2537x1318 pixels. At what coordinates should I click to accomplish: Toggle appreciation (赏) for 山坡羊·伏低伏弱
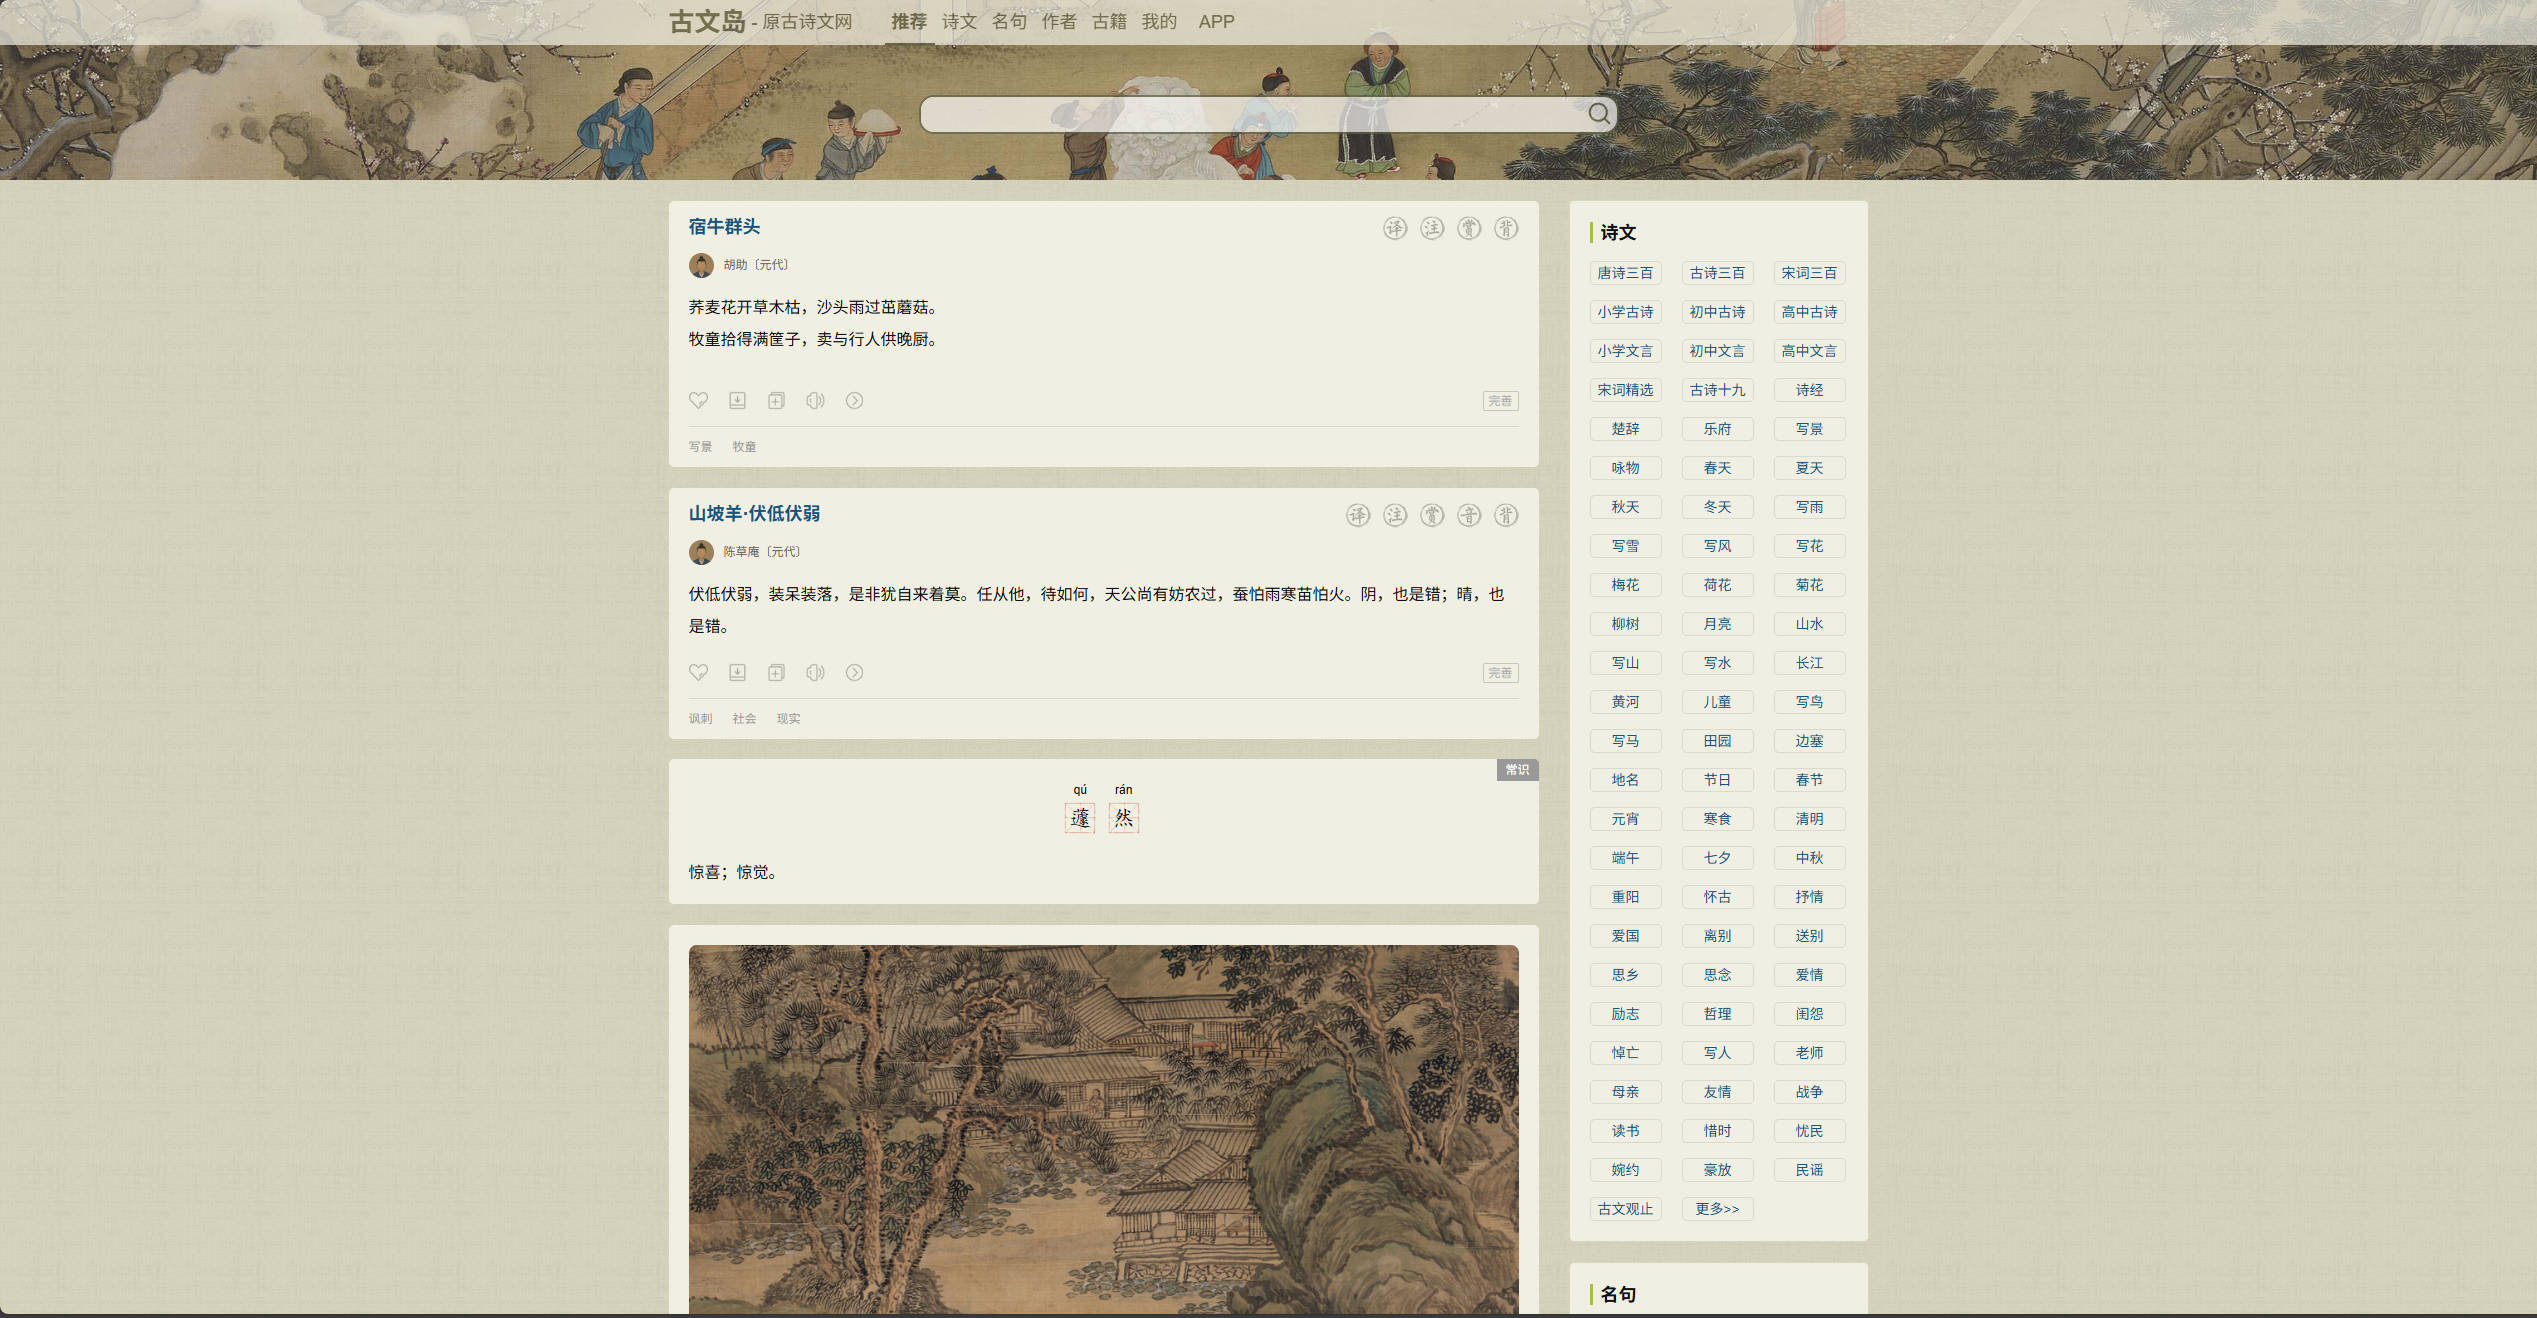pos(1431,516)
